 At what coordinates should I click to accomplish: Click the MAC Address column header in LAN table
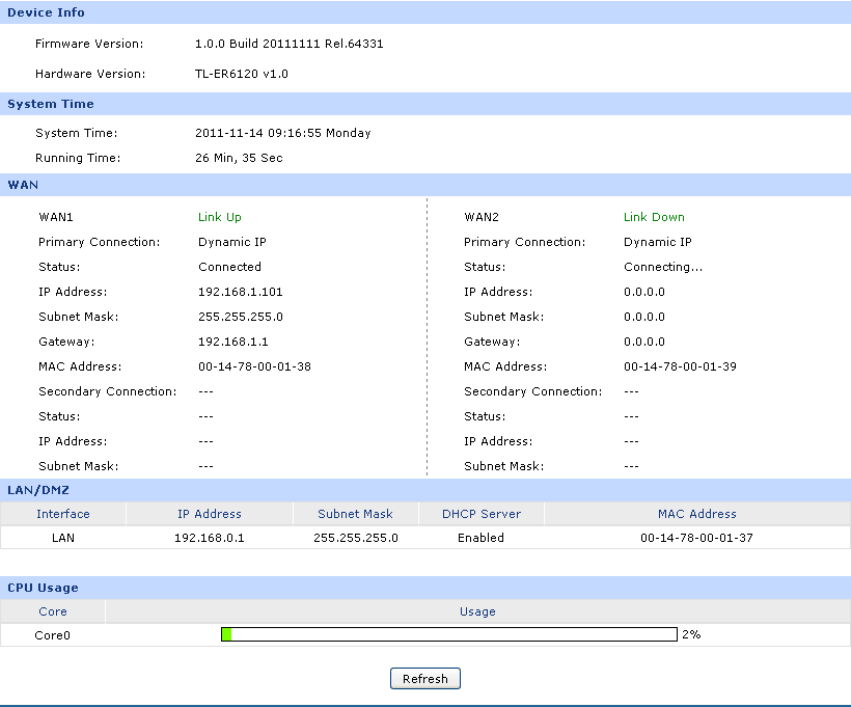pos(697,514)
